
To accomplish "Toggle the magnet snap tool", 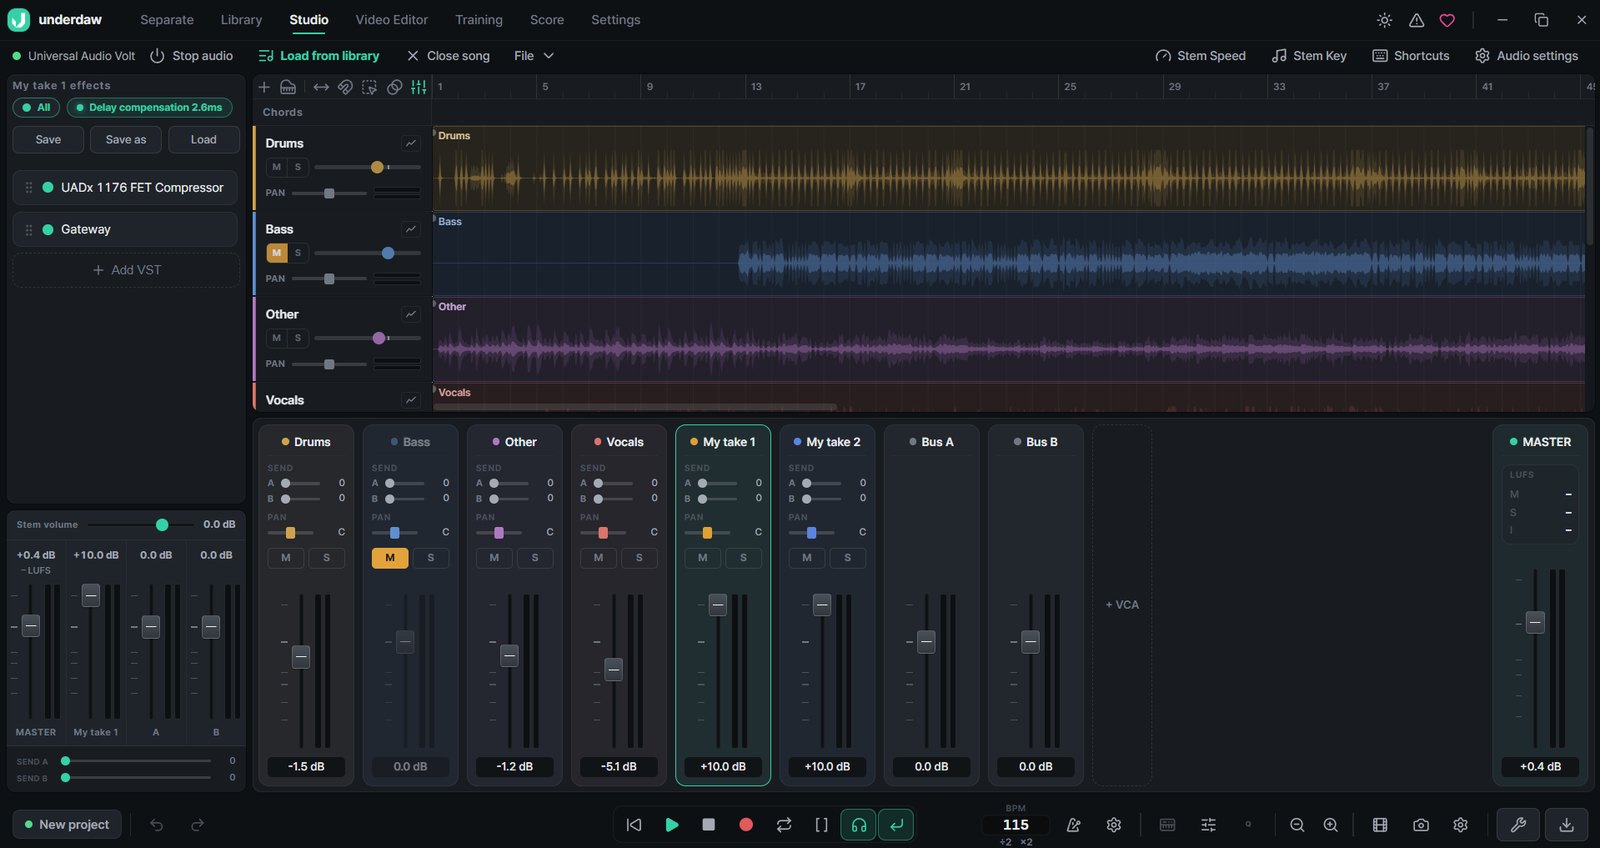I will coord(345,87).
